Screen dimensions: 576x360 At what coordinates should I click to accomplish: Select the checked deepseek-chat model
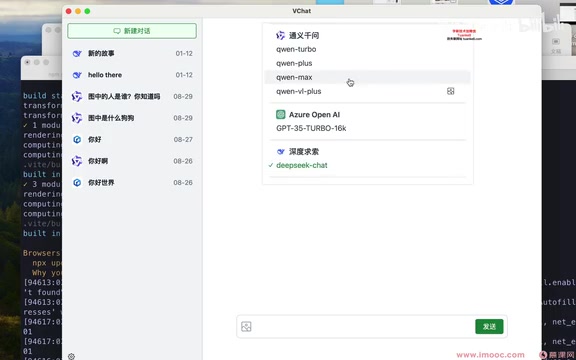[x=367, y=165]
